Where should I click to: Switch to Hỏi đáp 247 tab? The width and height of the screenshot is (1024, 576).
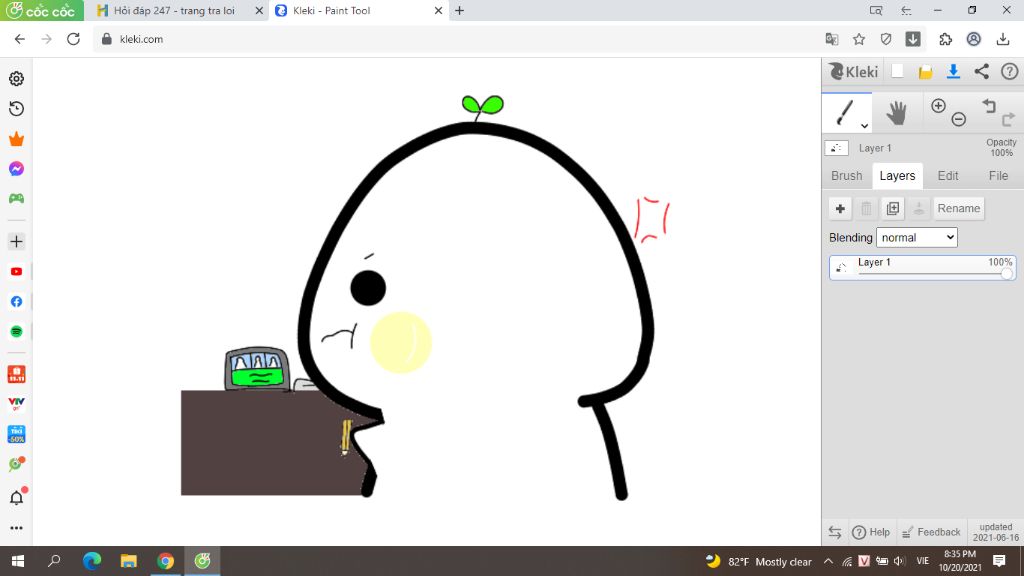[173, 10]
